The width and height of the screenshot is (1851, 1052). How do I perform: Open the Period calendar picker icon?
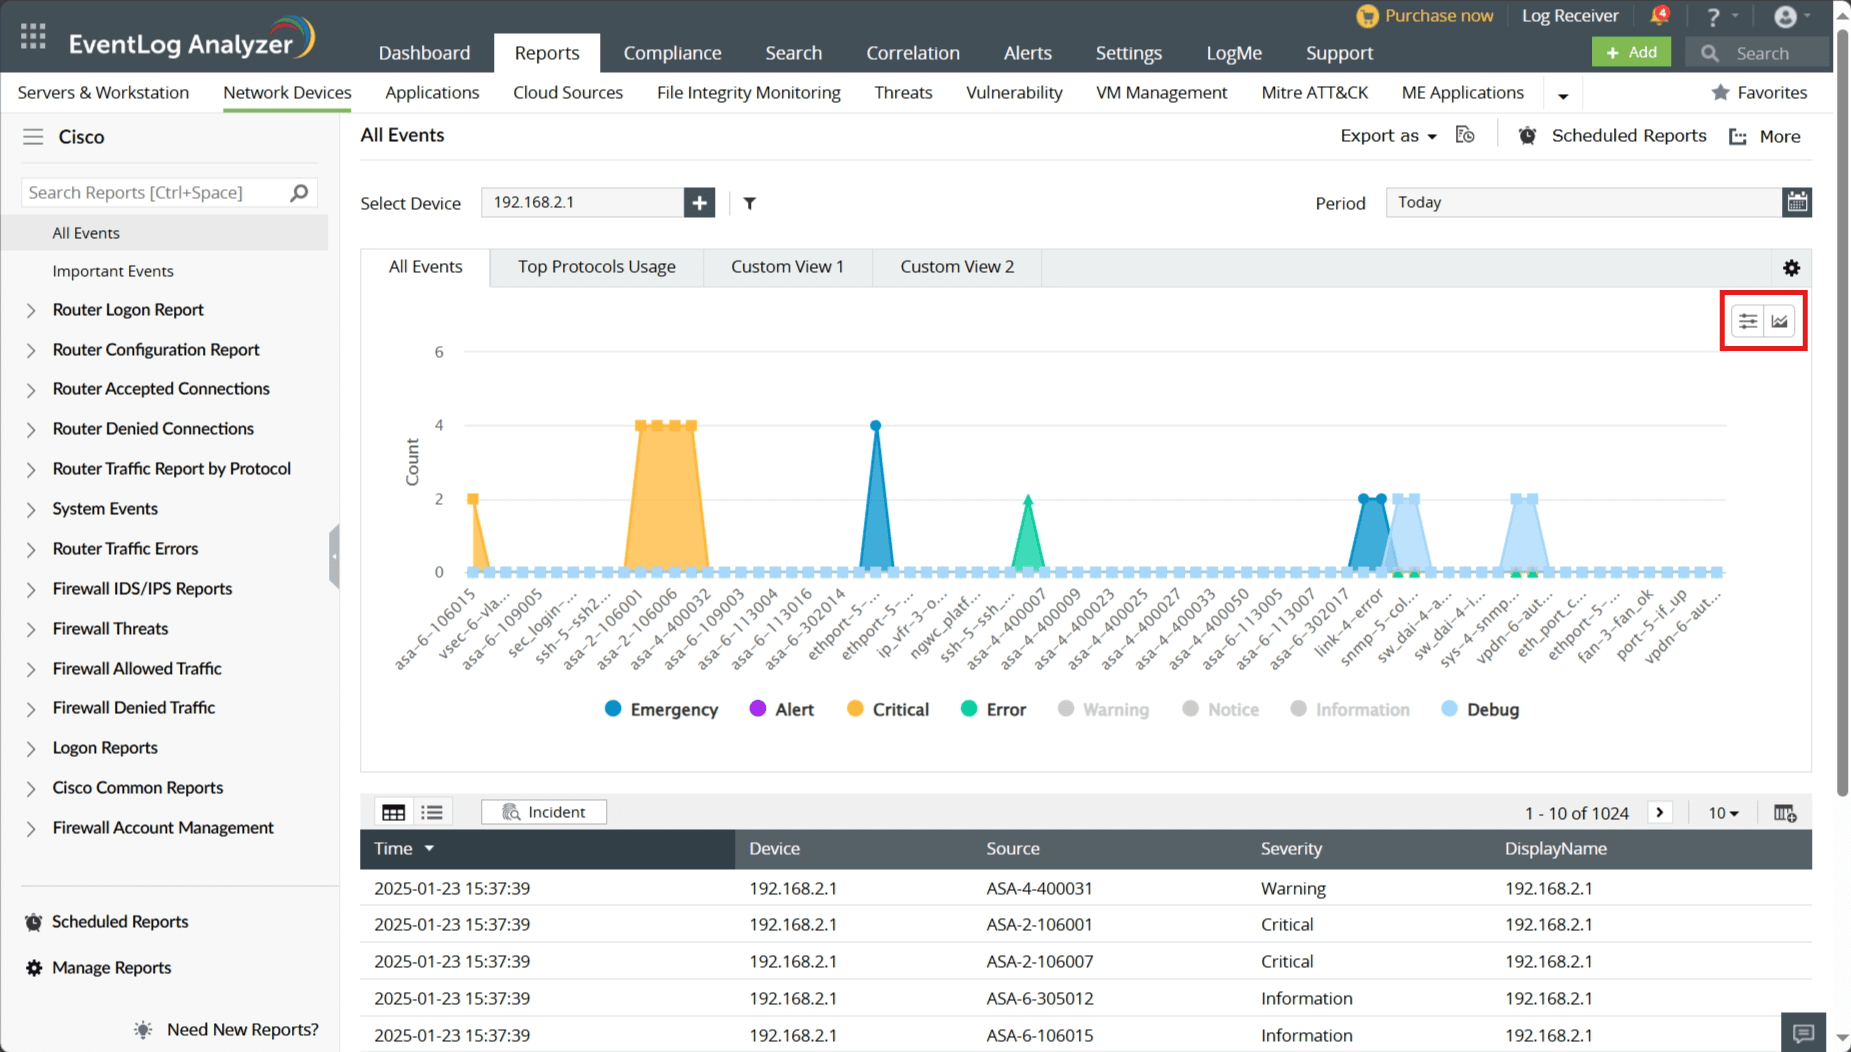tap(1796, 202)
